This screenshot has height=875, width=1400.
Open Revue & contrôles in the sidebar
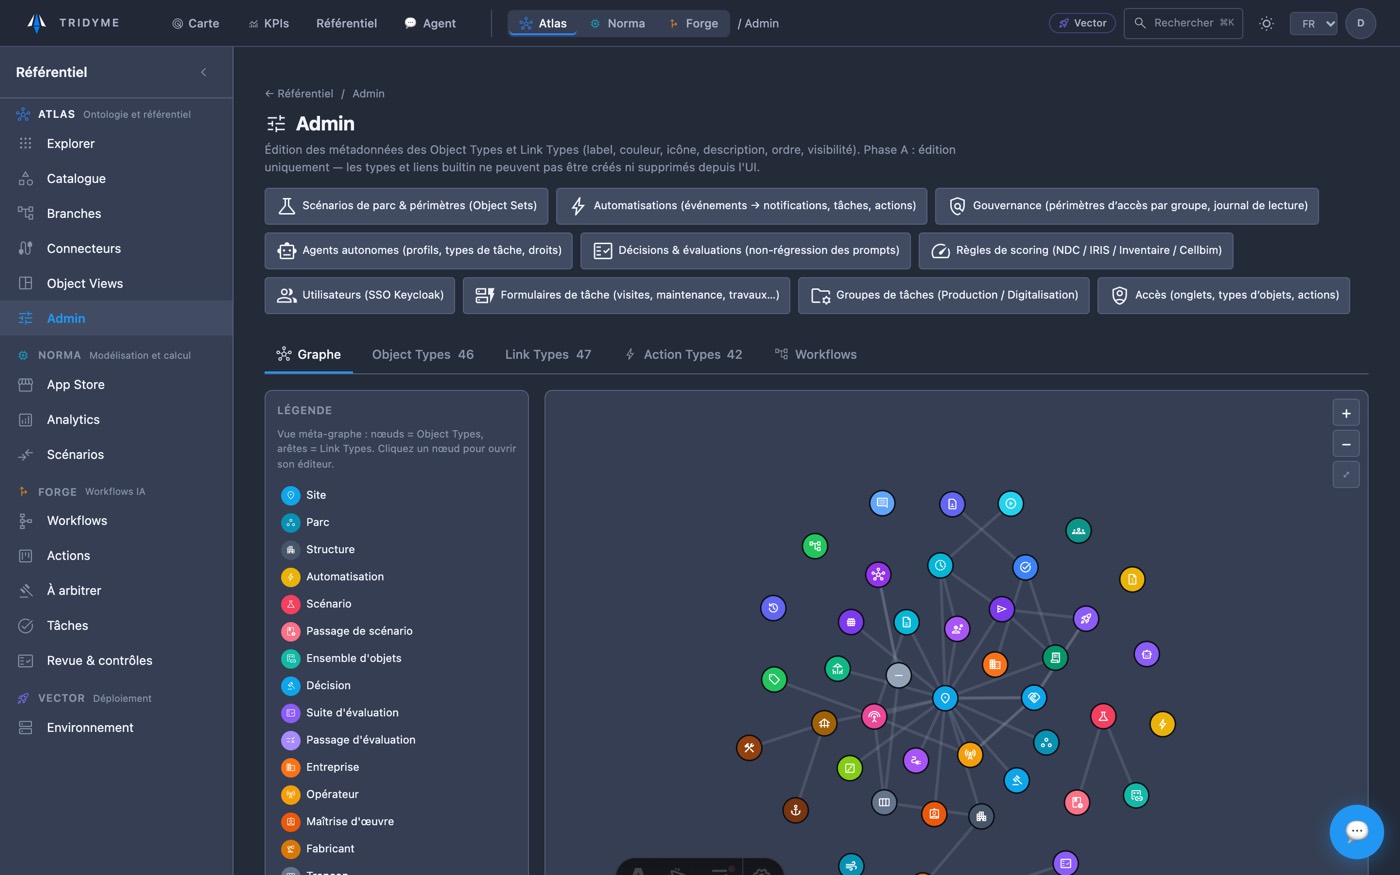pos(116,660)
